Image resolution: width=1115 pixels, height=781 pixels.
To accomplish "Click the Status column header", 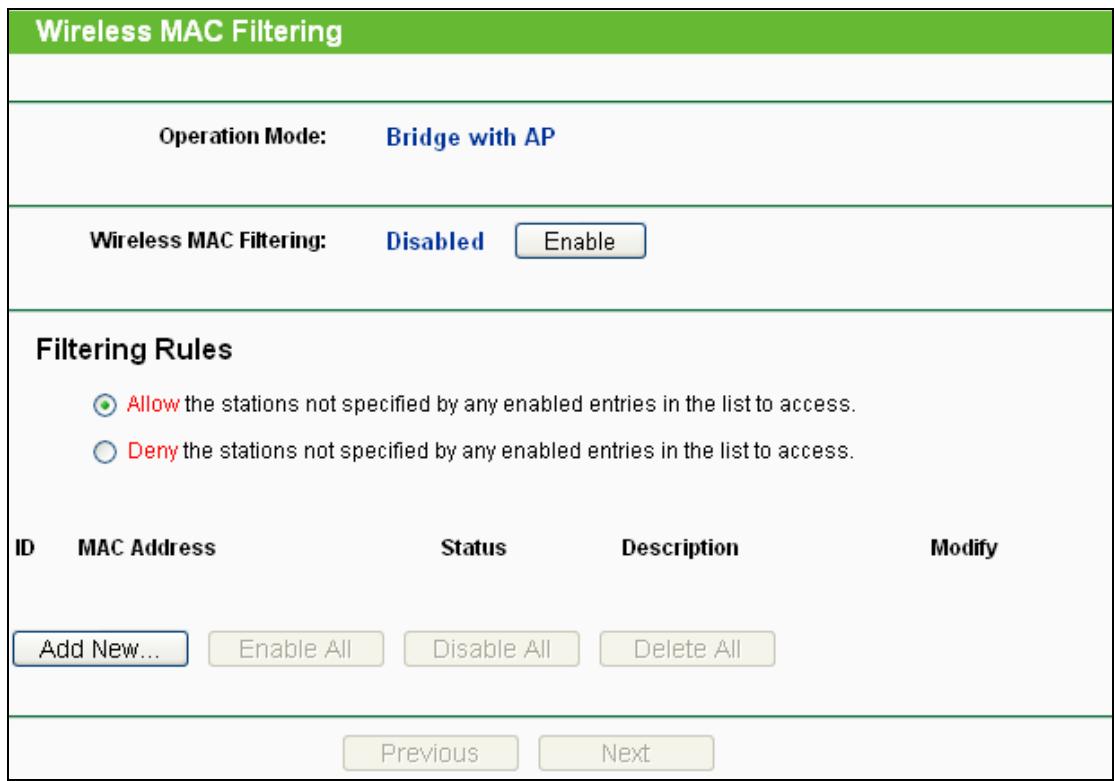I will point(473,548).
